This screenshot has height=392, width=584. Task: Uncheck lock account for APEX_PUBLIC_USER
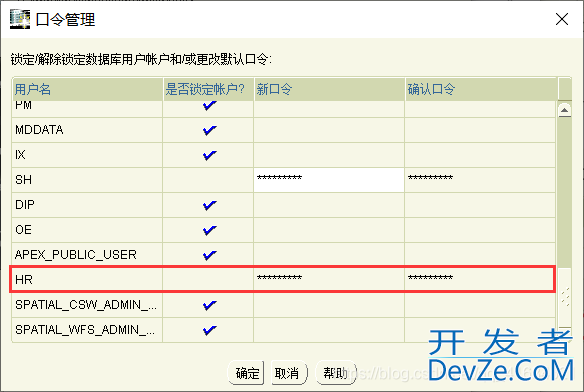(x=209, y=255)
